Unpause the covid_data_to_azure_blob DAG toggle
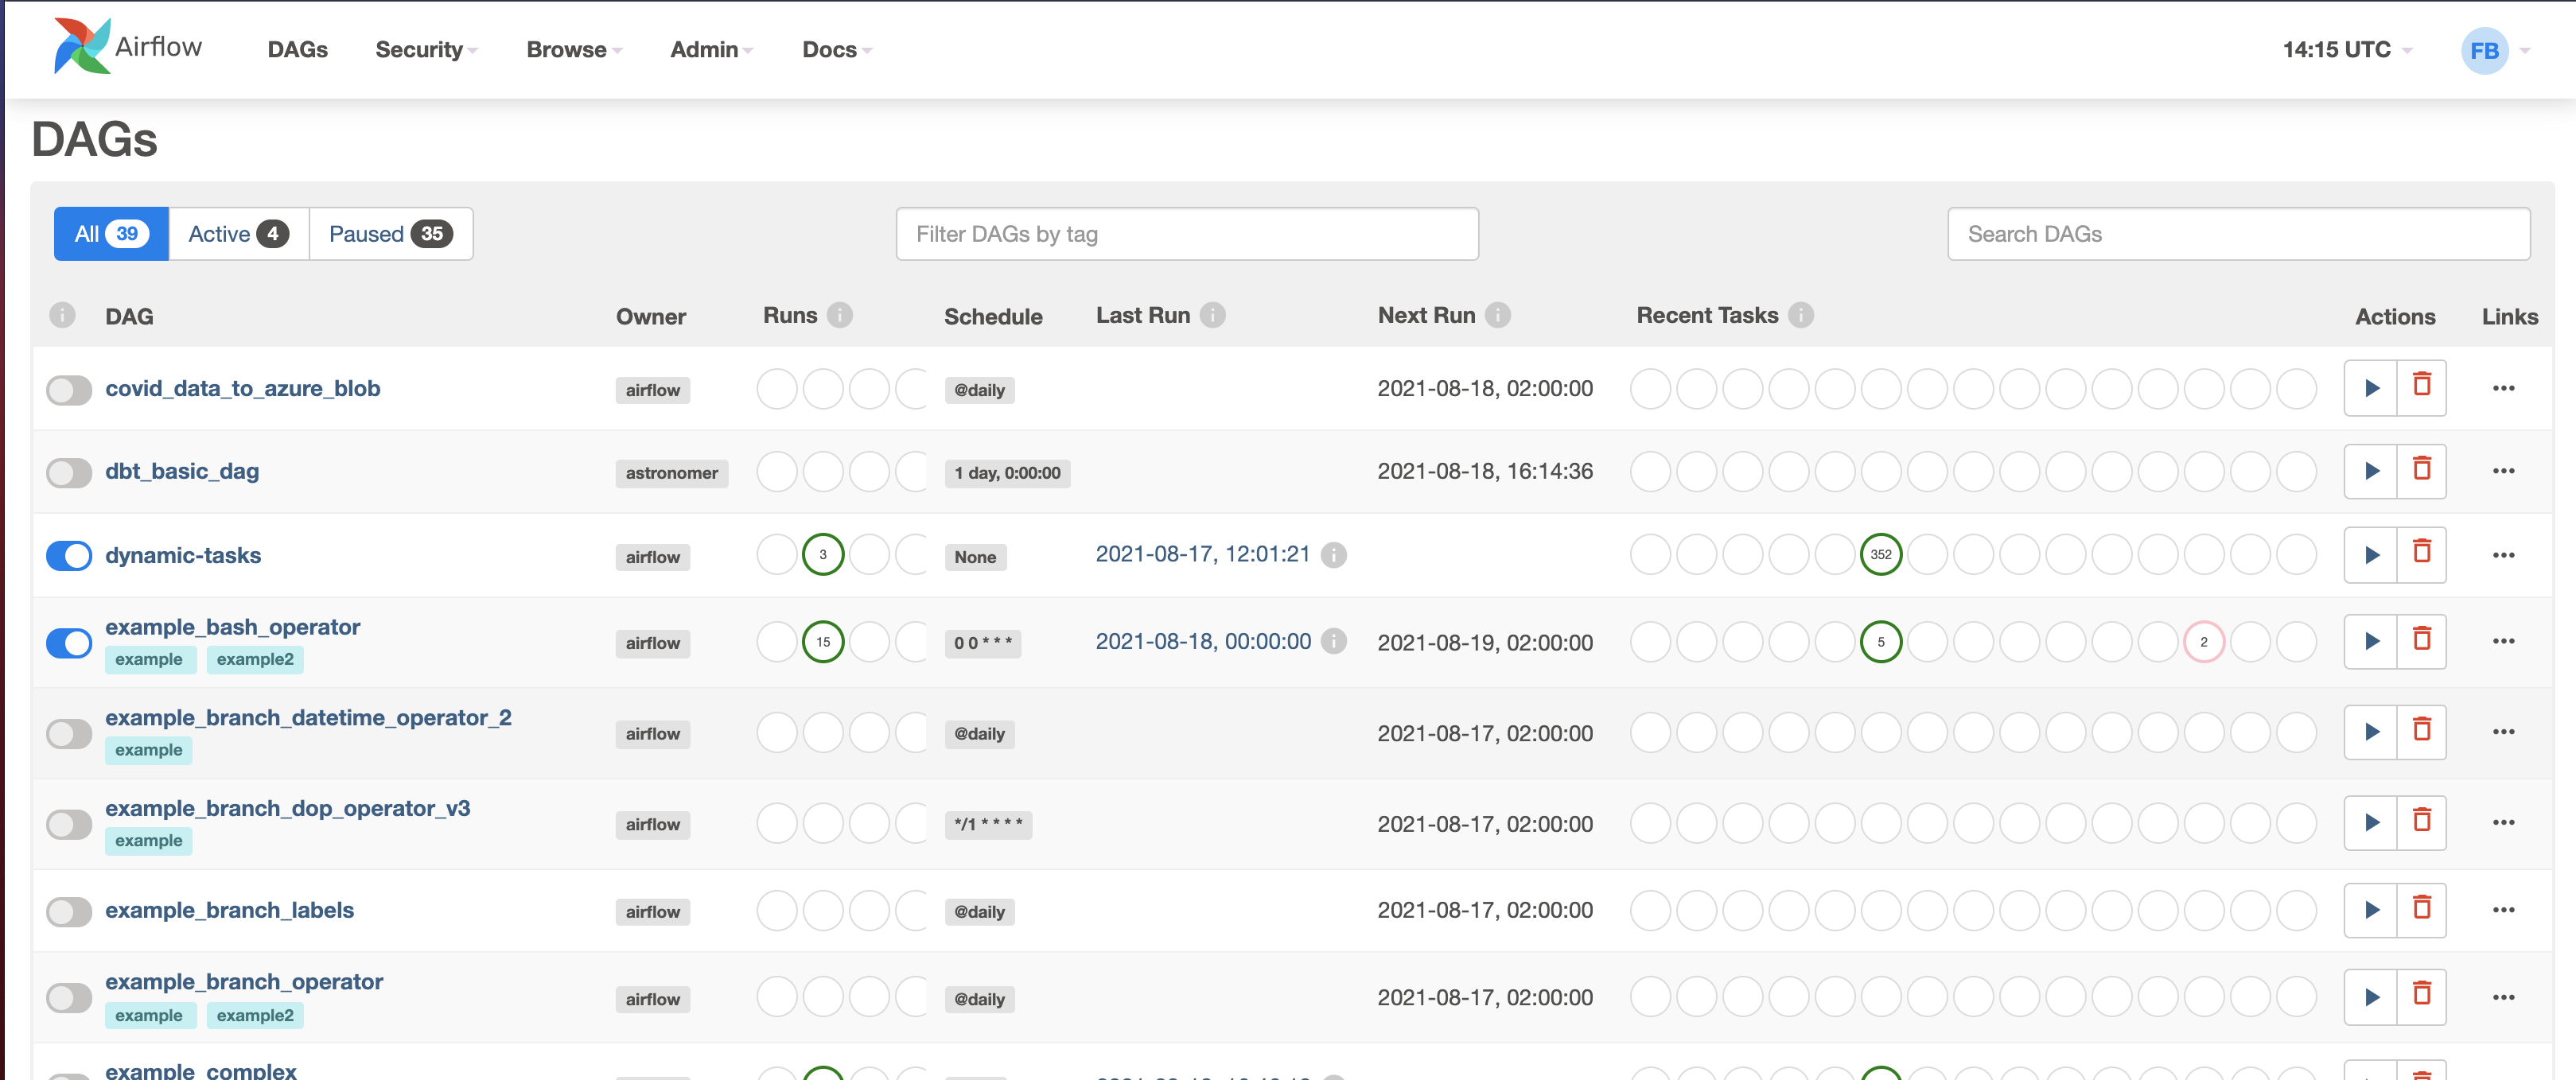The height and width of the screenshot is (1080, 2576). point(69,390)
